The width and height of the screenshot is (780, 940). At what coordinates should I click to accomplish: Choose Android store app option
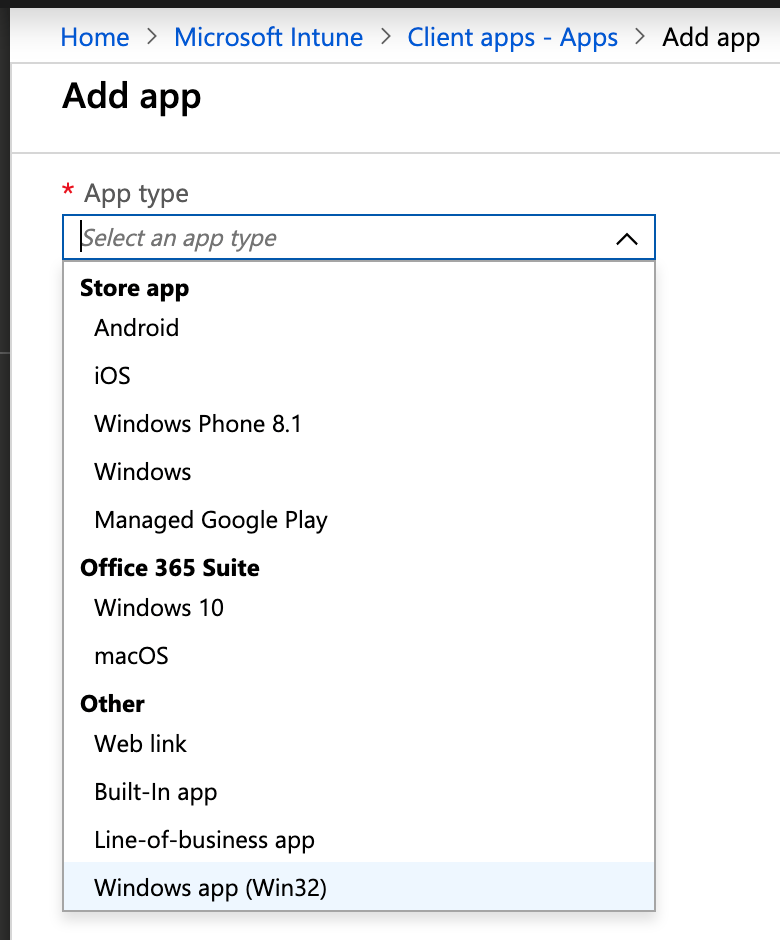(359, 328)
